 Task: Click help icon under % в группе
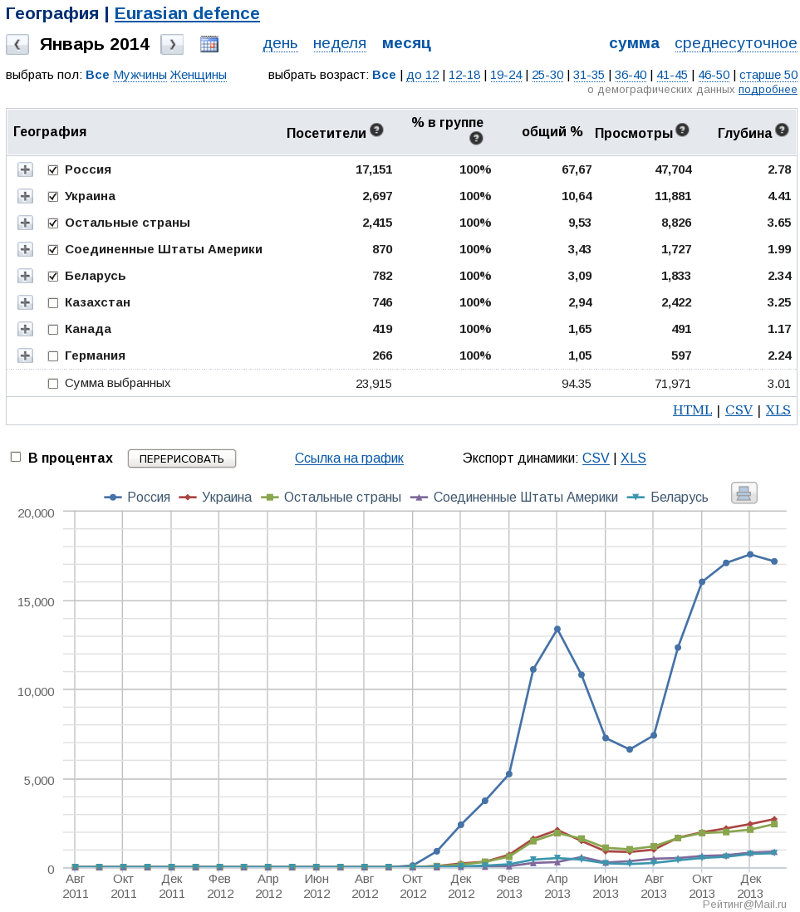(476, 138)
